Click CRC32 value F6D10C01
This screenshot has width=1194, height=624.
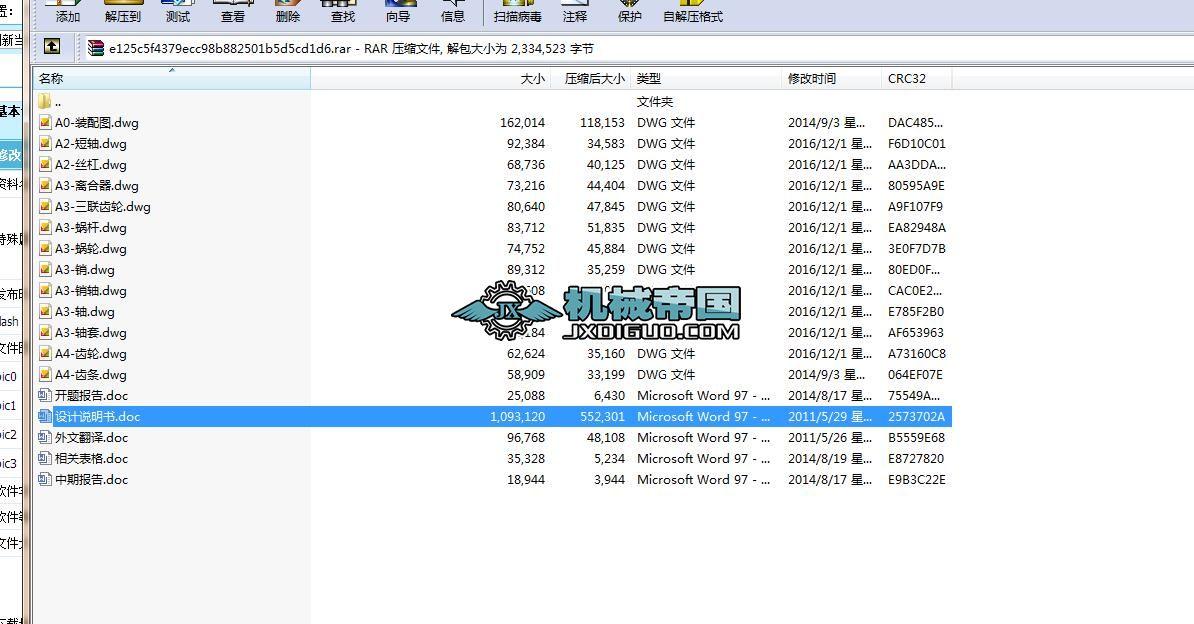pyautogui.click(x=917, y=143)
